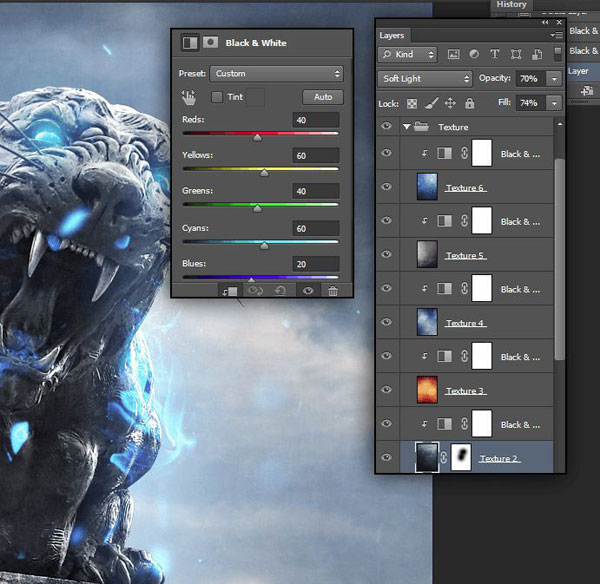
Task: Hide the Texture 5 layer
Action: (x=386, y=254)
